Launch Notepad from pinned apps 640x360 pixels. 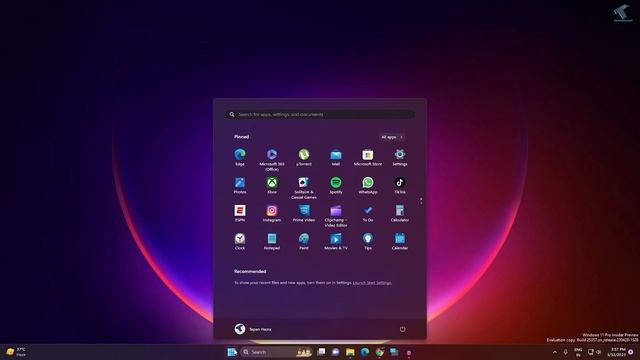(272, 241)
